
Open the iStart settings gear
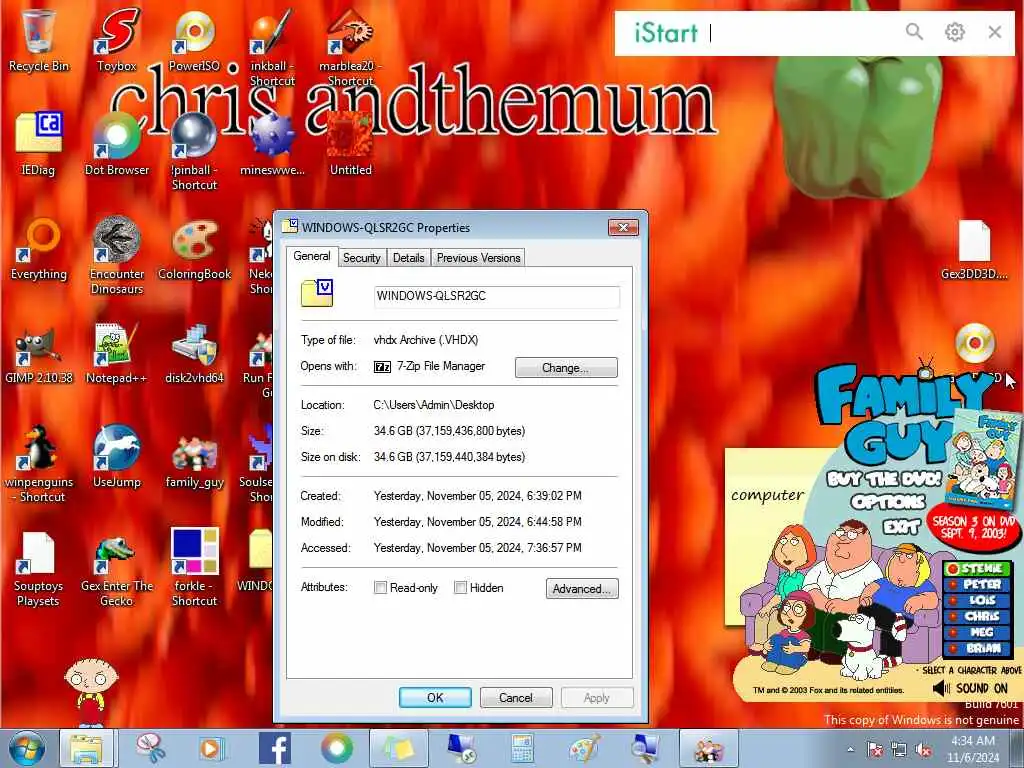click(954, 31)
